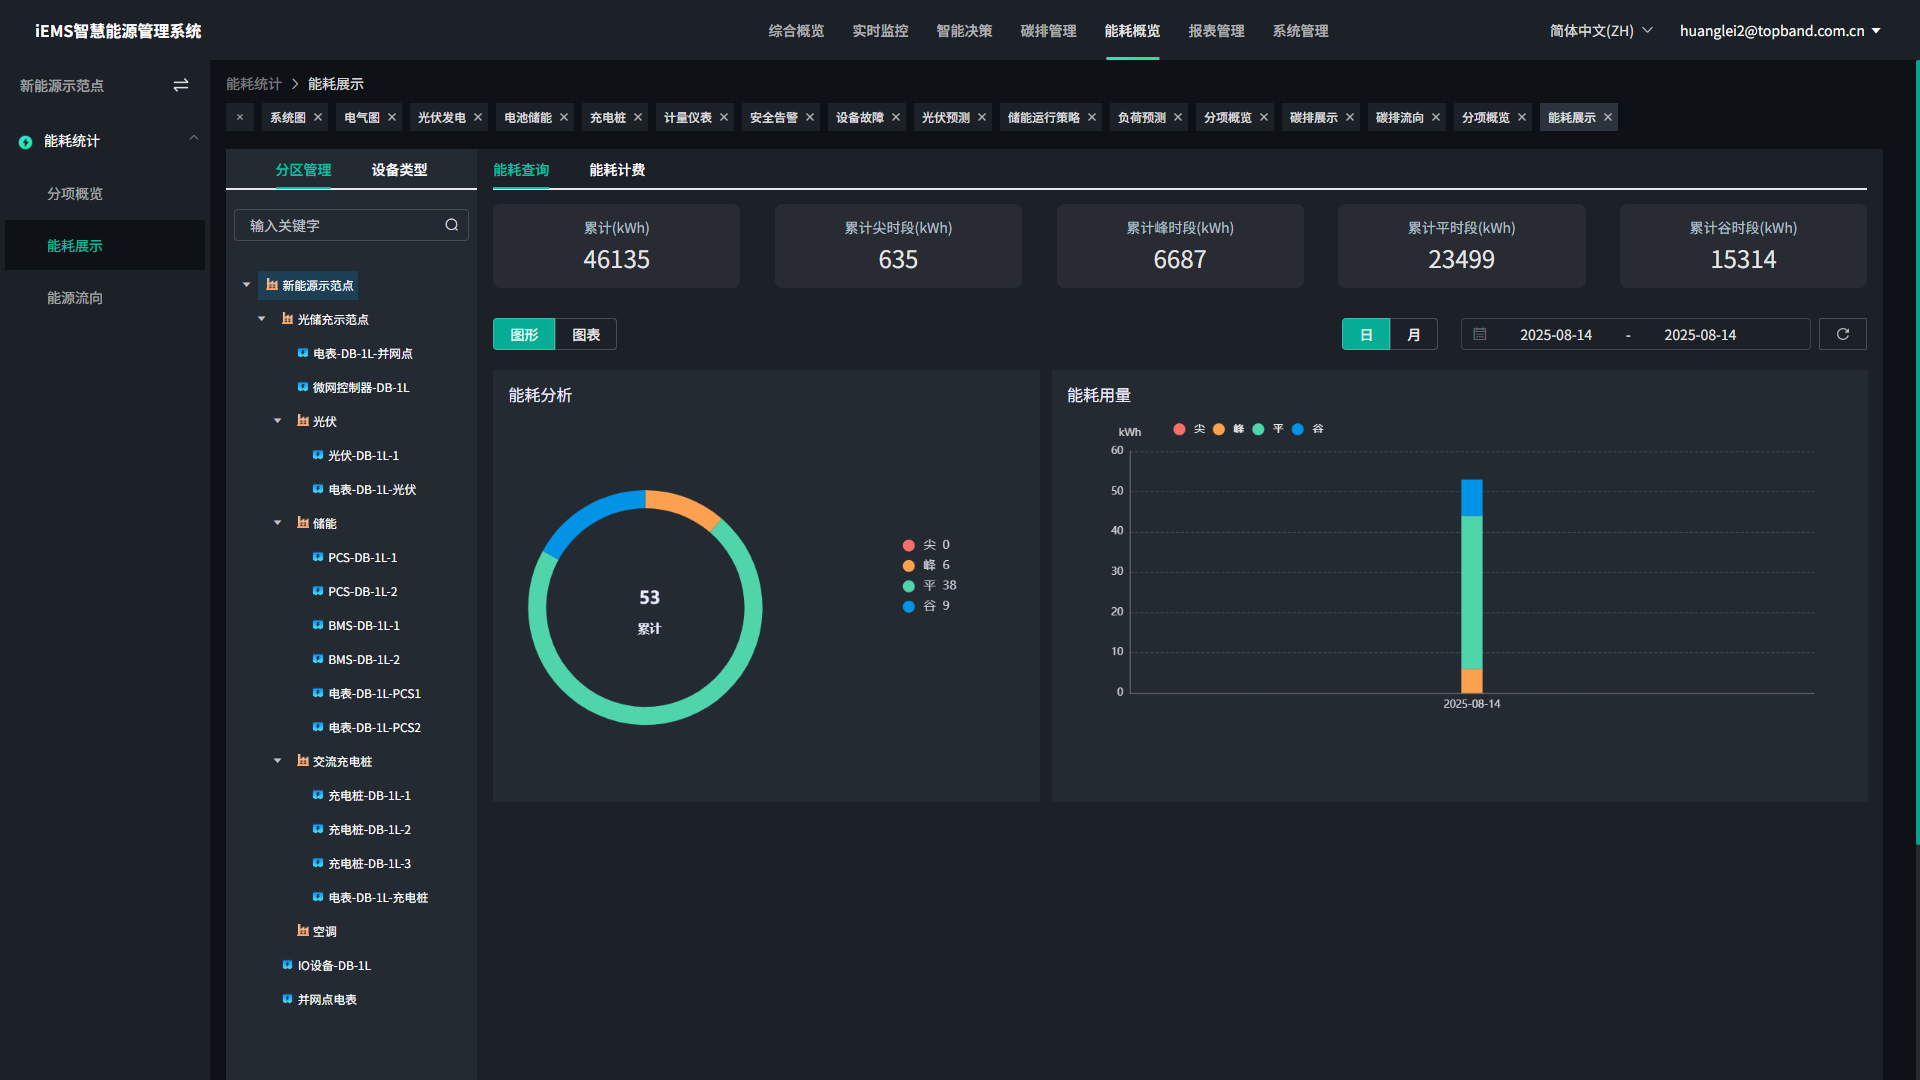Switch view to 图表 mode
The image size is (1920, 1080).
tap(586, 334)
